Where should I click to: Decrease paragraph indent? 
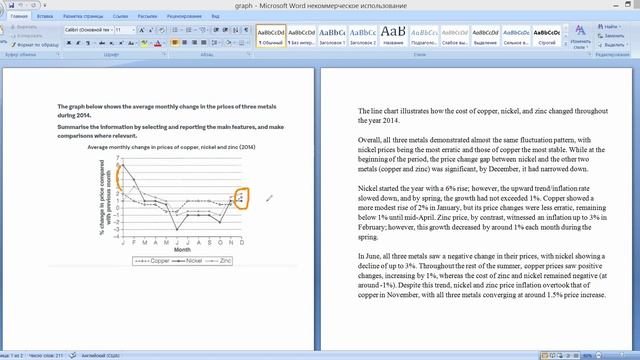216,30
